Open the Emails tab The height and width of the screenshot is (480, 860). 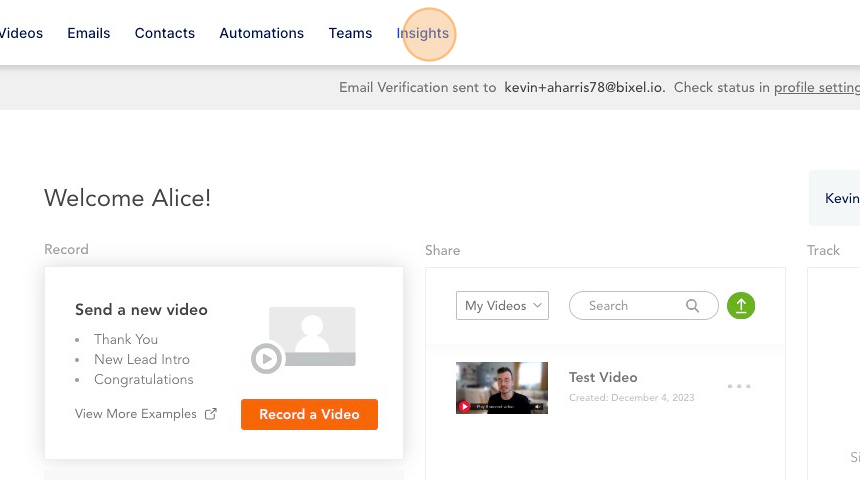[x=89, y=33]
